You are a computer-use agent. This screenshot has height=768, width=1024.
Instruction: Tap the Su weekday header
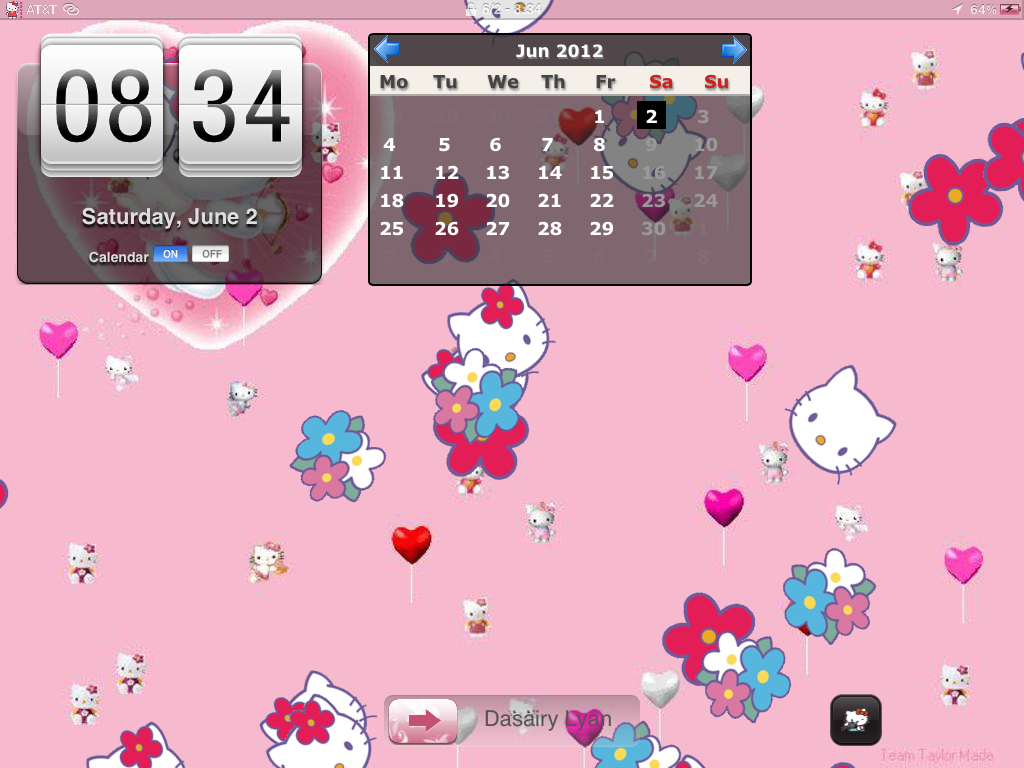point(716,82)
